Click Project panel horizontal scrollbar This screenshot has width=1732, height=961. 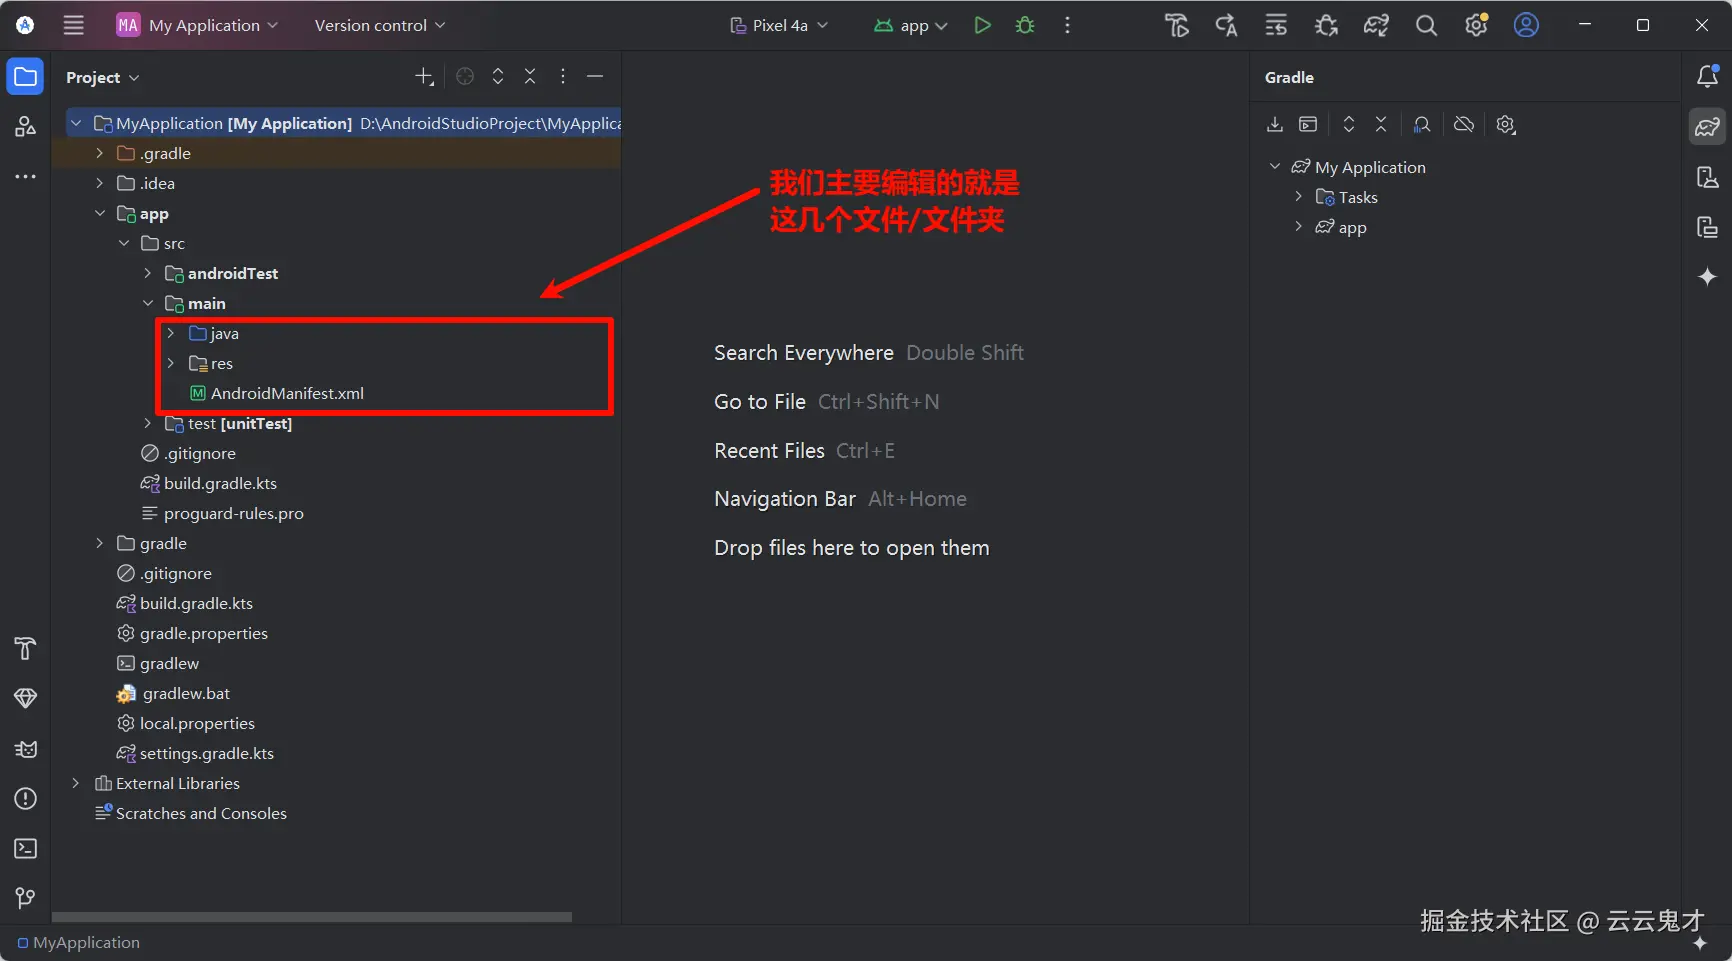pos(312,916)
